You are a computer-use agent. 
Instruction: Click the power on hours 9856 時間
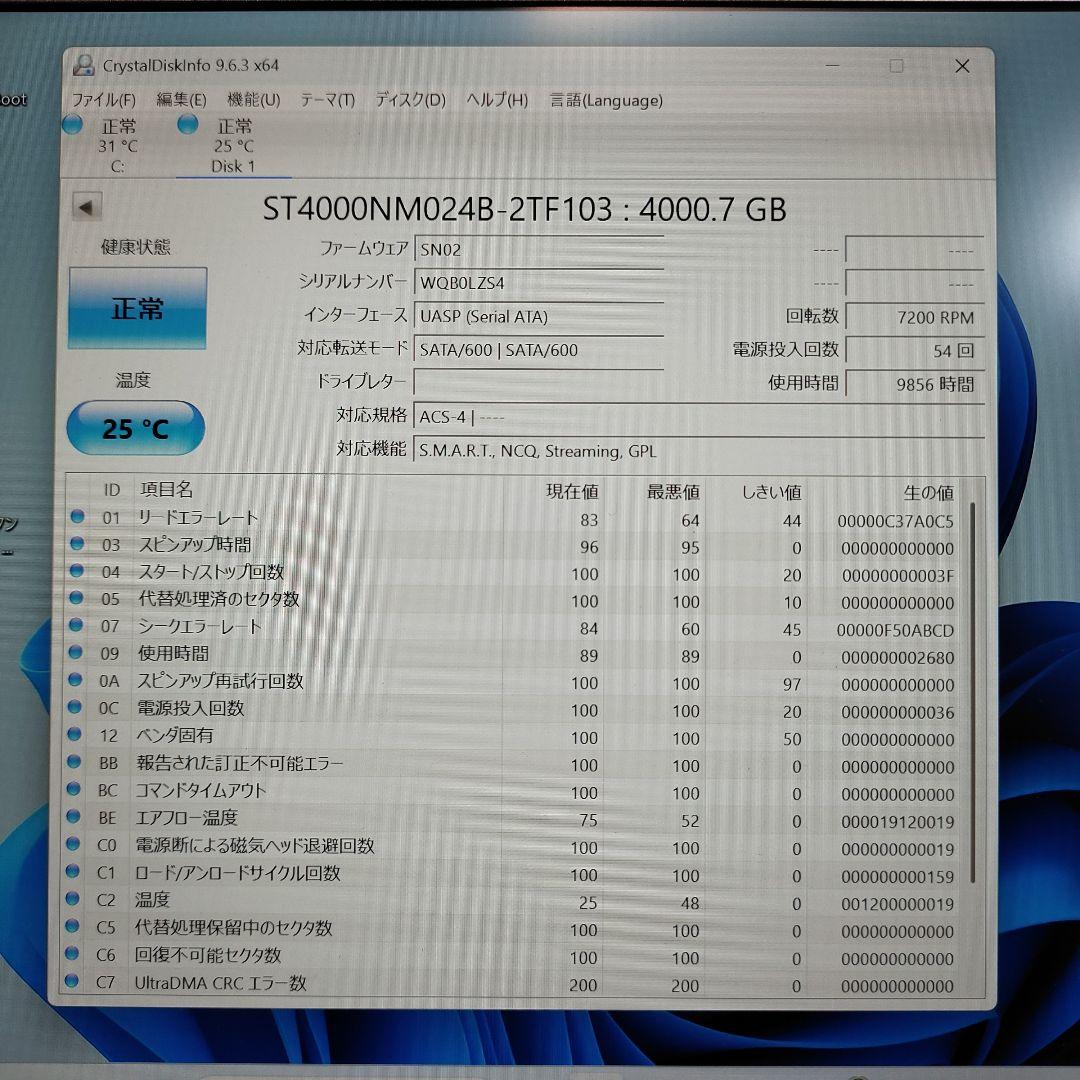pos(915,384)
